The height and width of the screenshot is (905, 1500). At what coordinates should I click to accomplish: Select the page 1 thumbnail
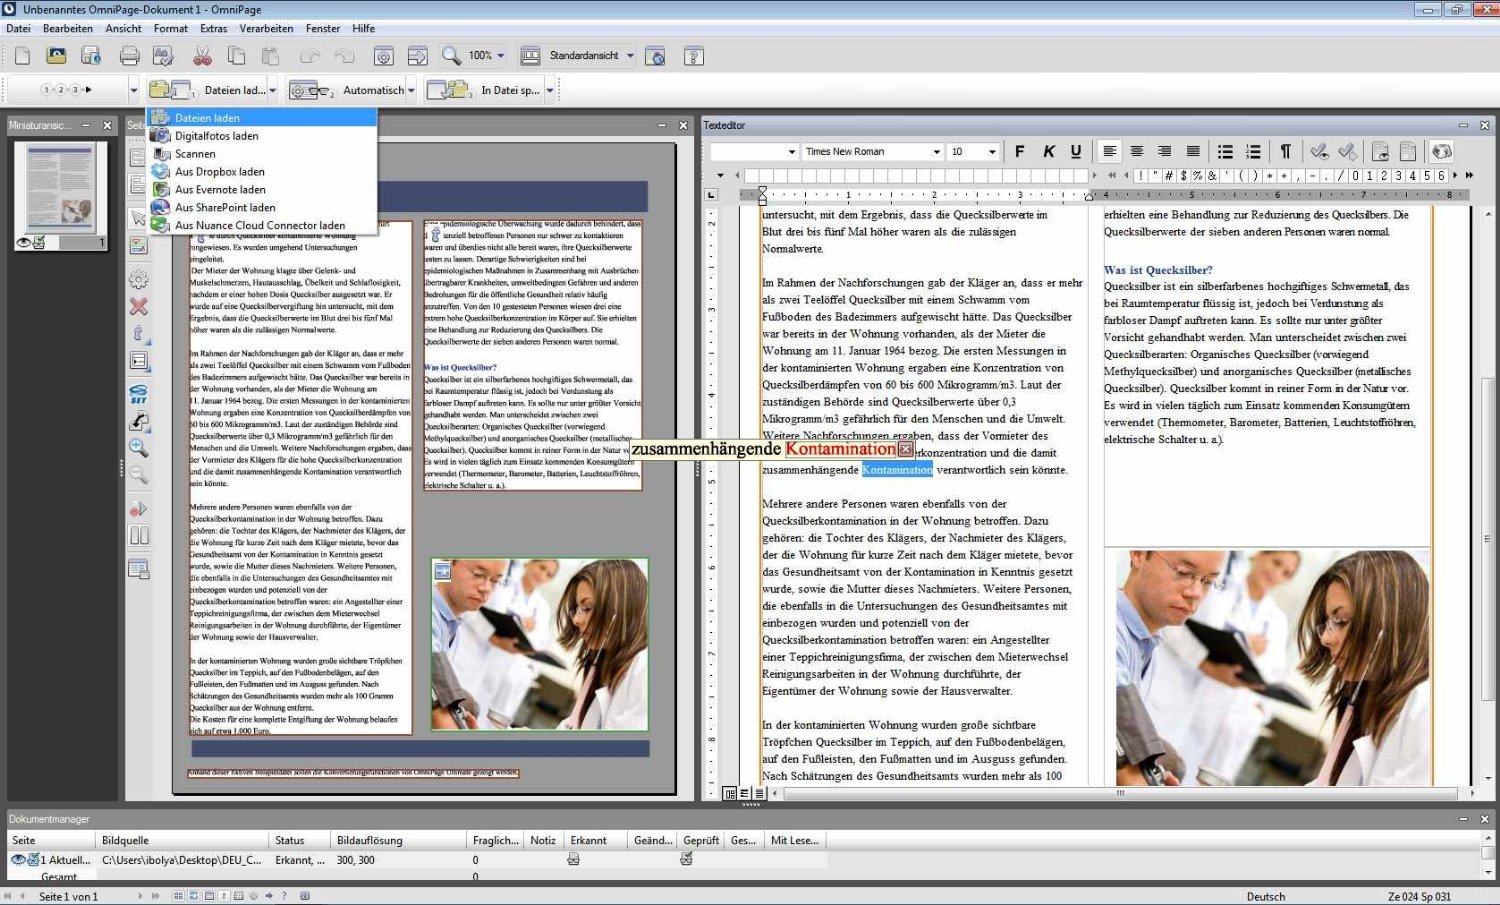61,188
